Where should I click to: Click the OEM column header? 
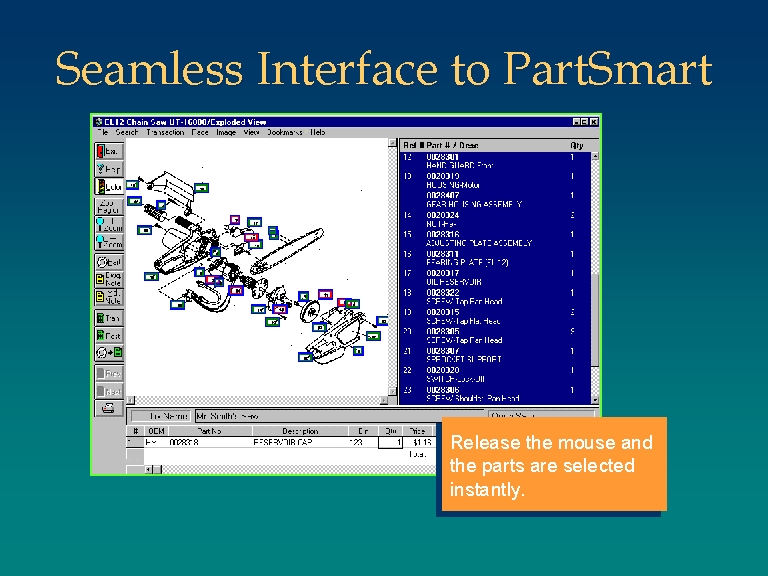[156, 431]
